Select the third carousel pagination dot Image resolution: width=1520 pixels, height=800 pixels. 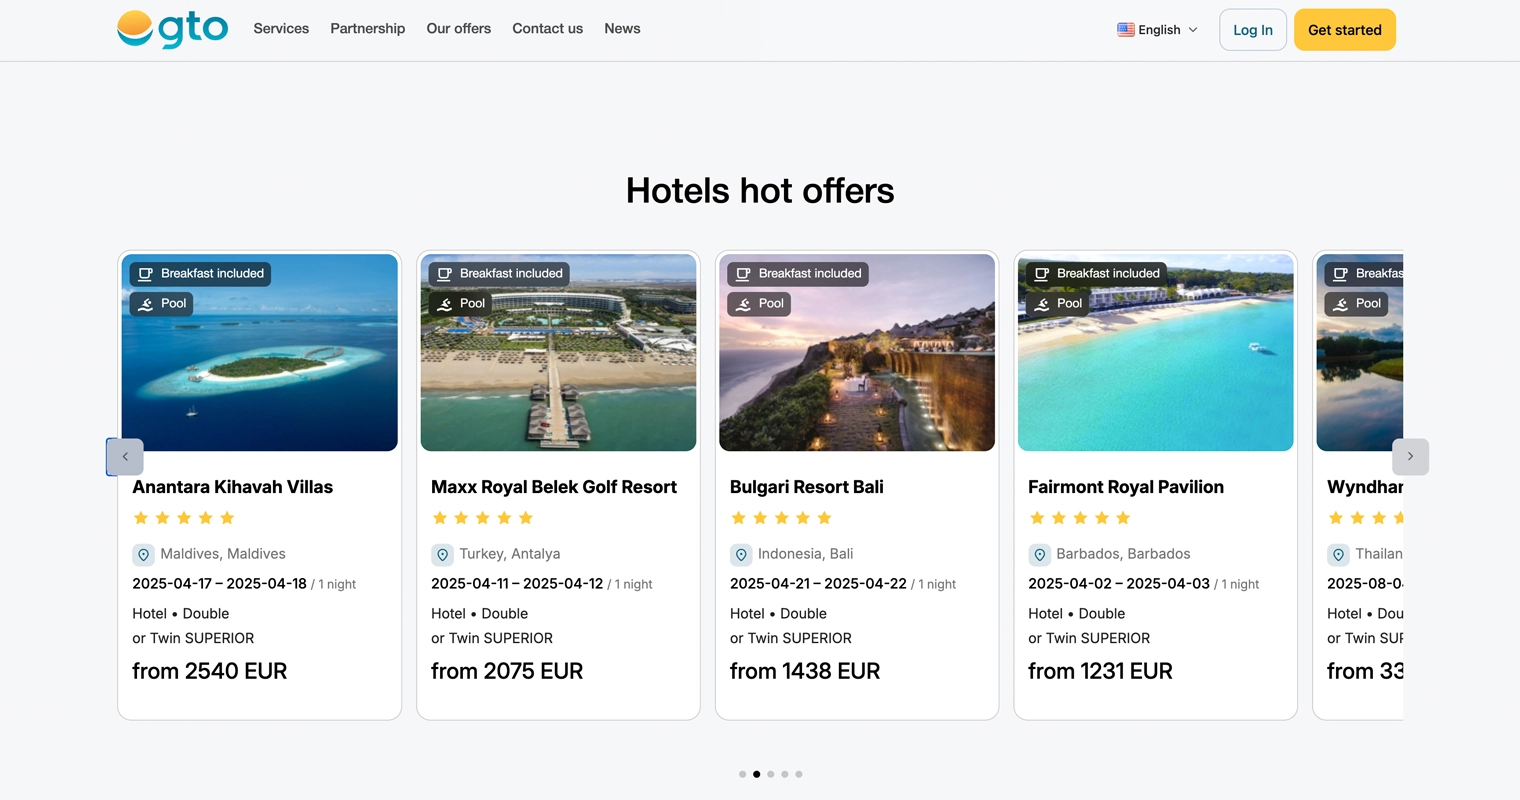point(770,774)
